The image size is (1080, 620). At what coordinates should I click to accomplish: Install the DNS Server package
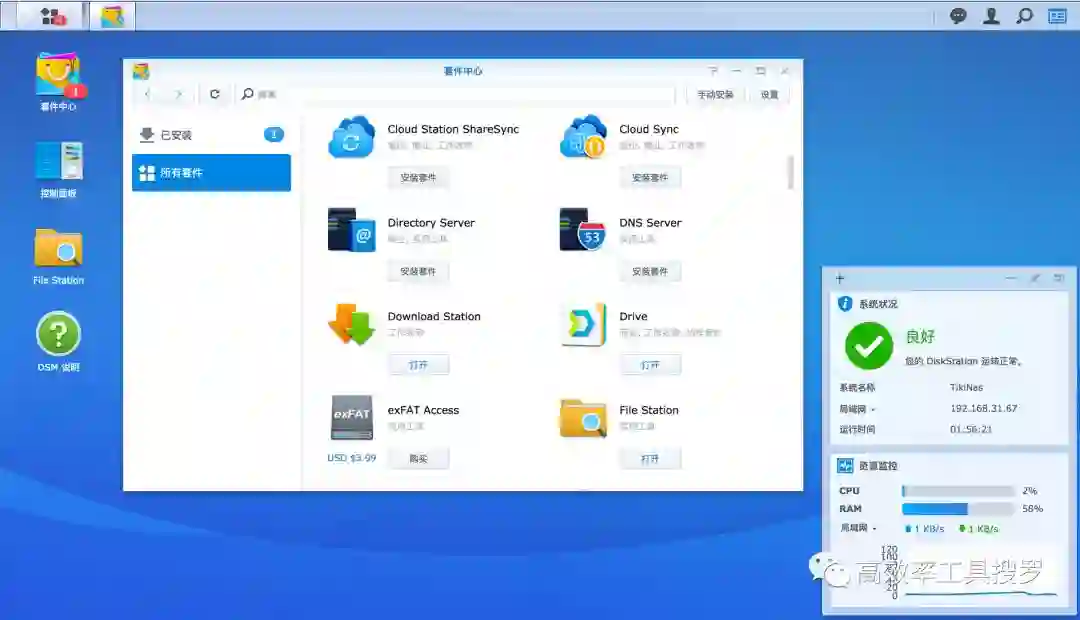(650, 271)
